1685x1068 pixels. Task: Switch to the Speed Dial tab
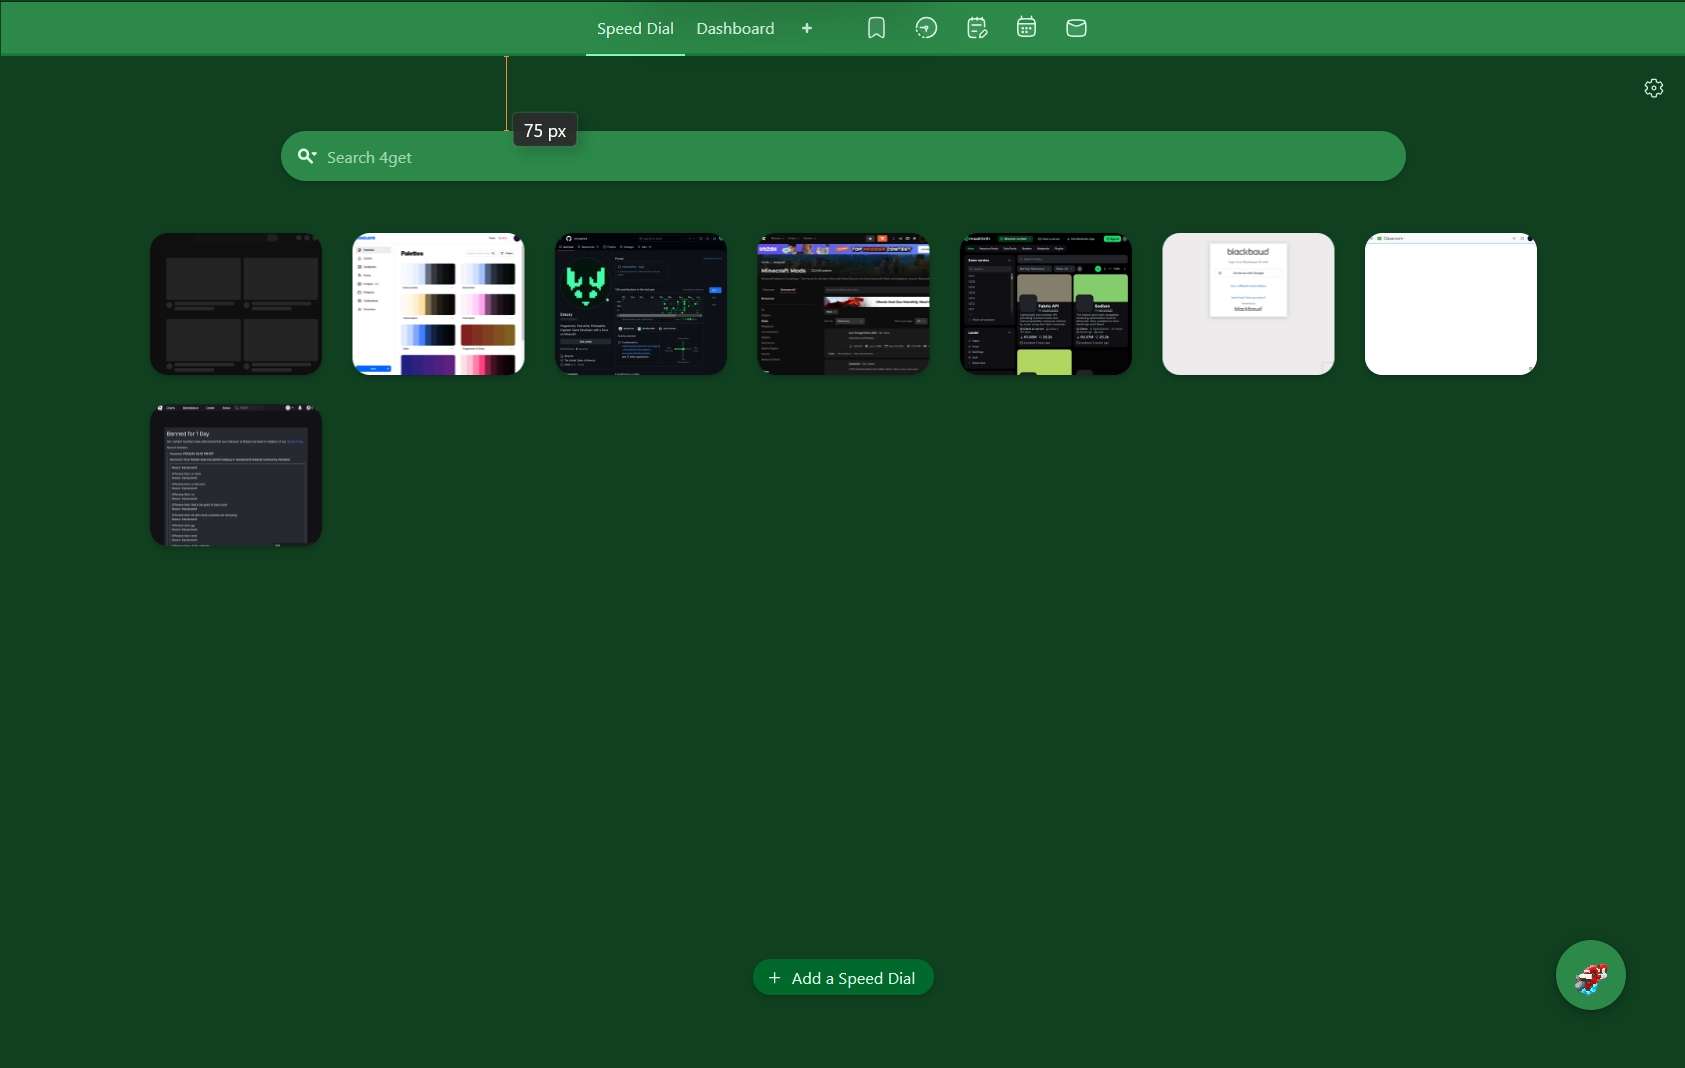[635, 28]
